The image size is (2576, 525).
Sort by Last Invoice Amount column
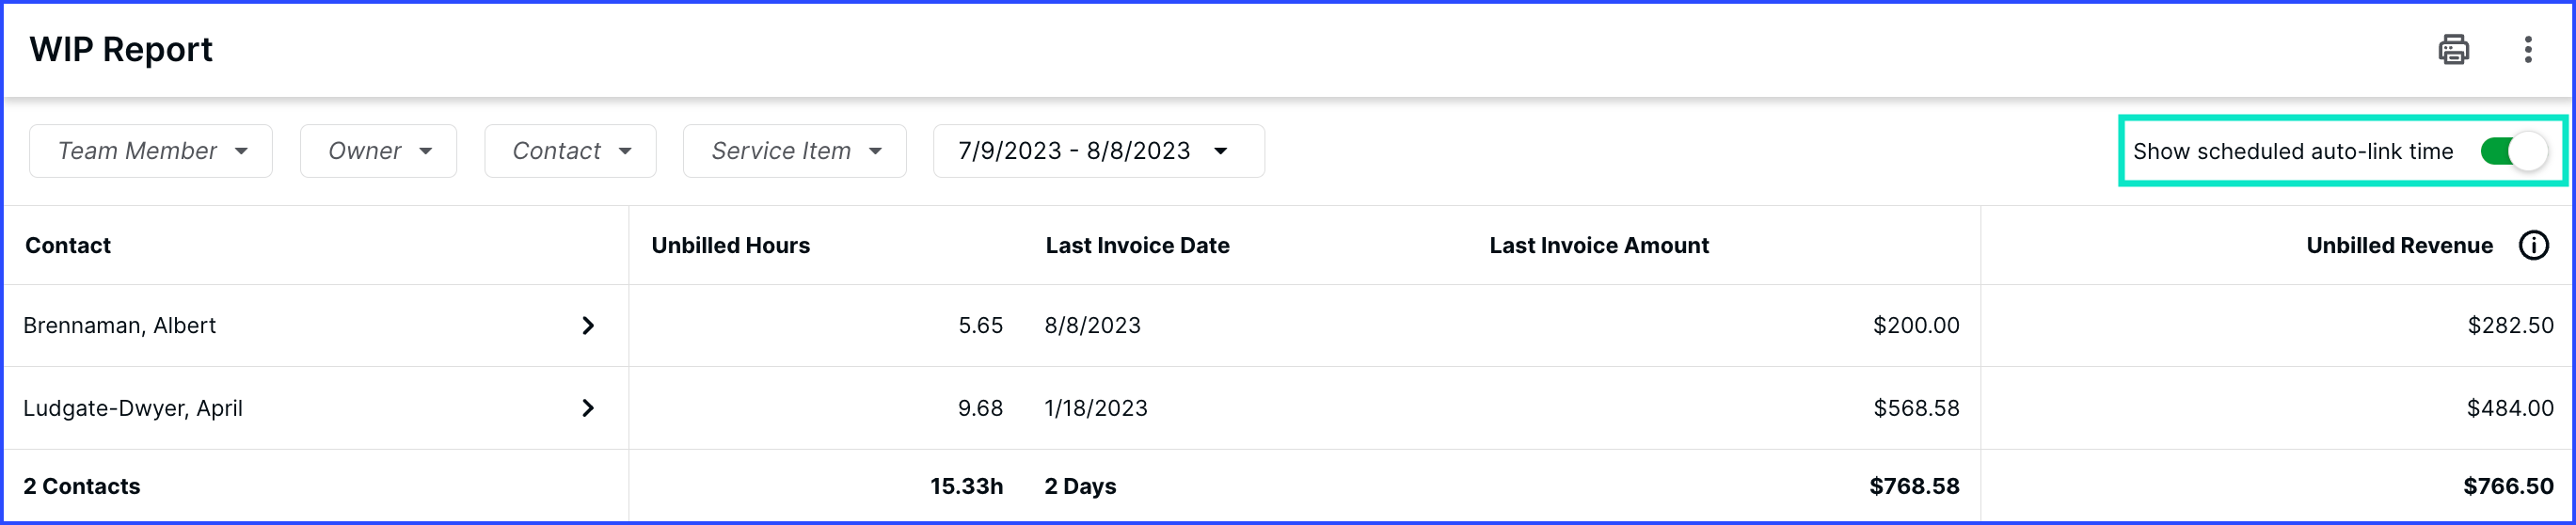[x=1598, y=245]
